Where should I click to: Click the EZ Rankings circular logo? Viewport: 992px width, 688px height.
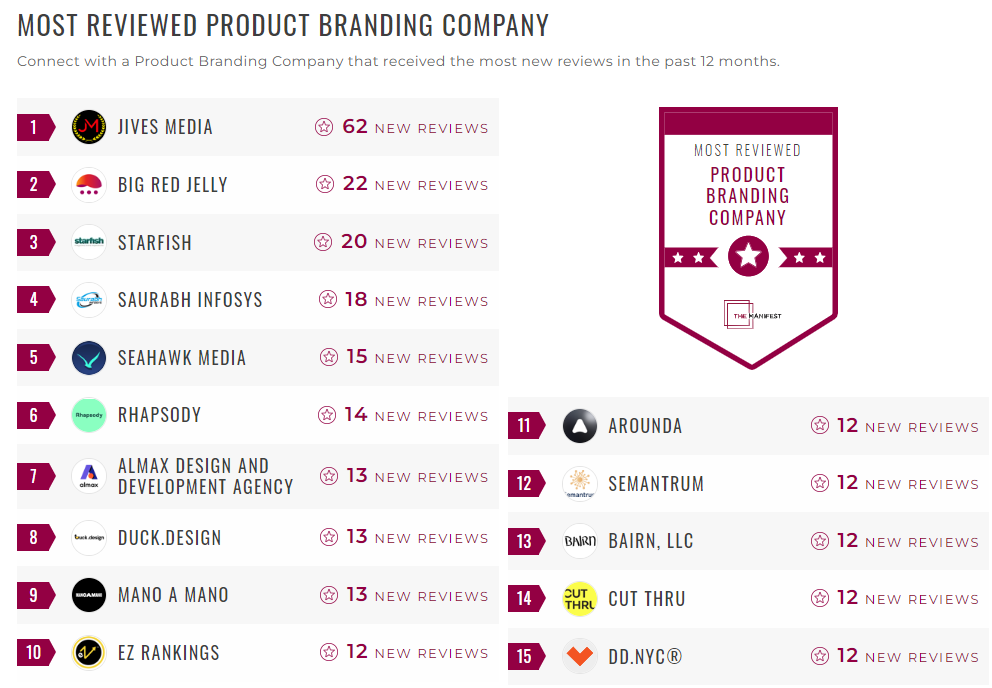(x=89, y=652)
